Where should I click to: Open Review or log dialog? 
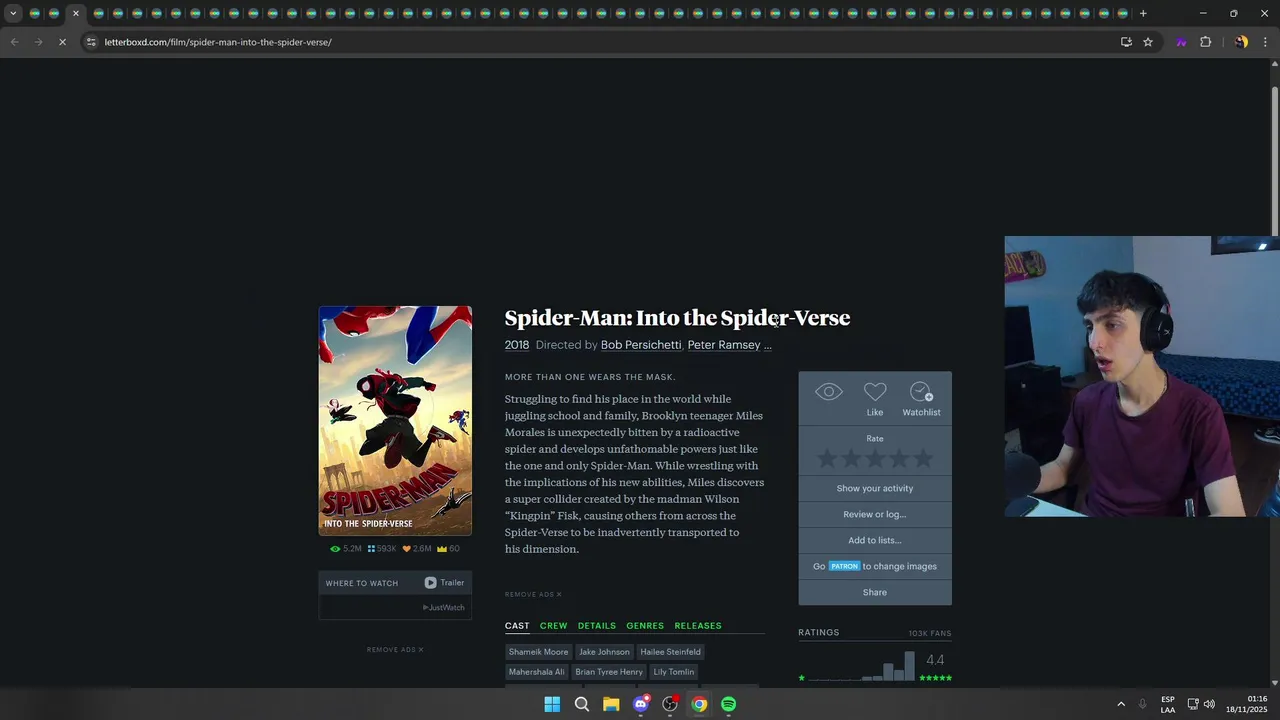tap(875, 514)
